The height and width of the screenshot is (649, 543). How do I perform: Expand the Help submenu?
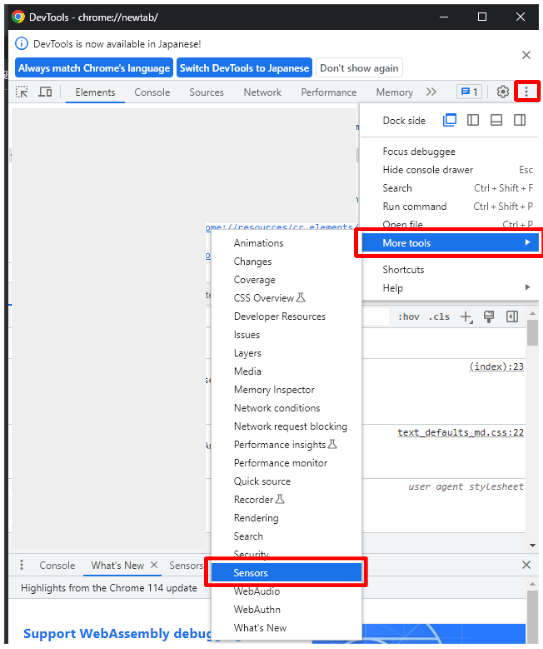tap(450, 288)
